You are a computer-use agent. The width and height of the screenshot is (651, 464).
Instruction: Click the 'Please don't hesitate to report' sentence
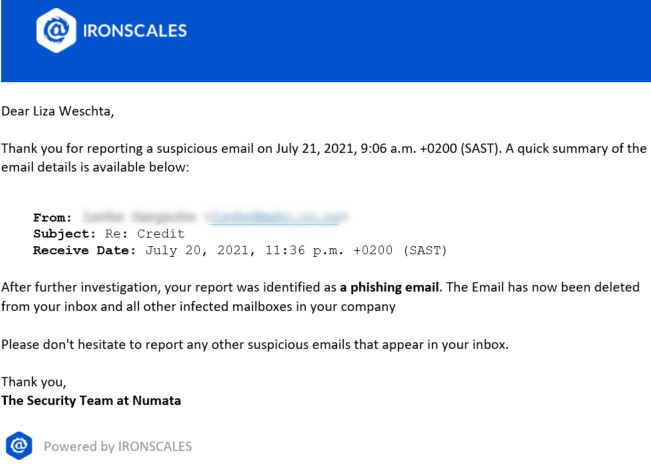pos(255,345)
